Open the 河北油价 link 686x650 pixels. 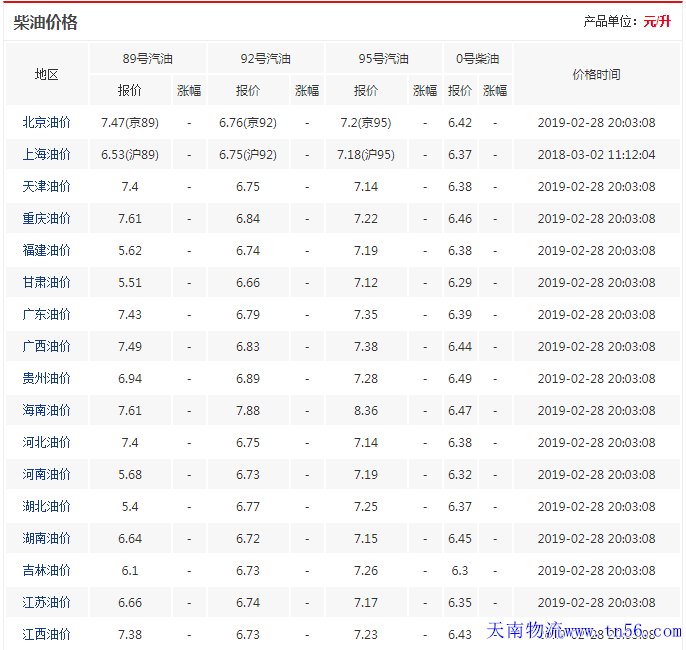(x=46, y=442)
